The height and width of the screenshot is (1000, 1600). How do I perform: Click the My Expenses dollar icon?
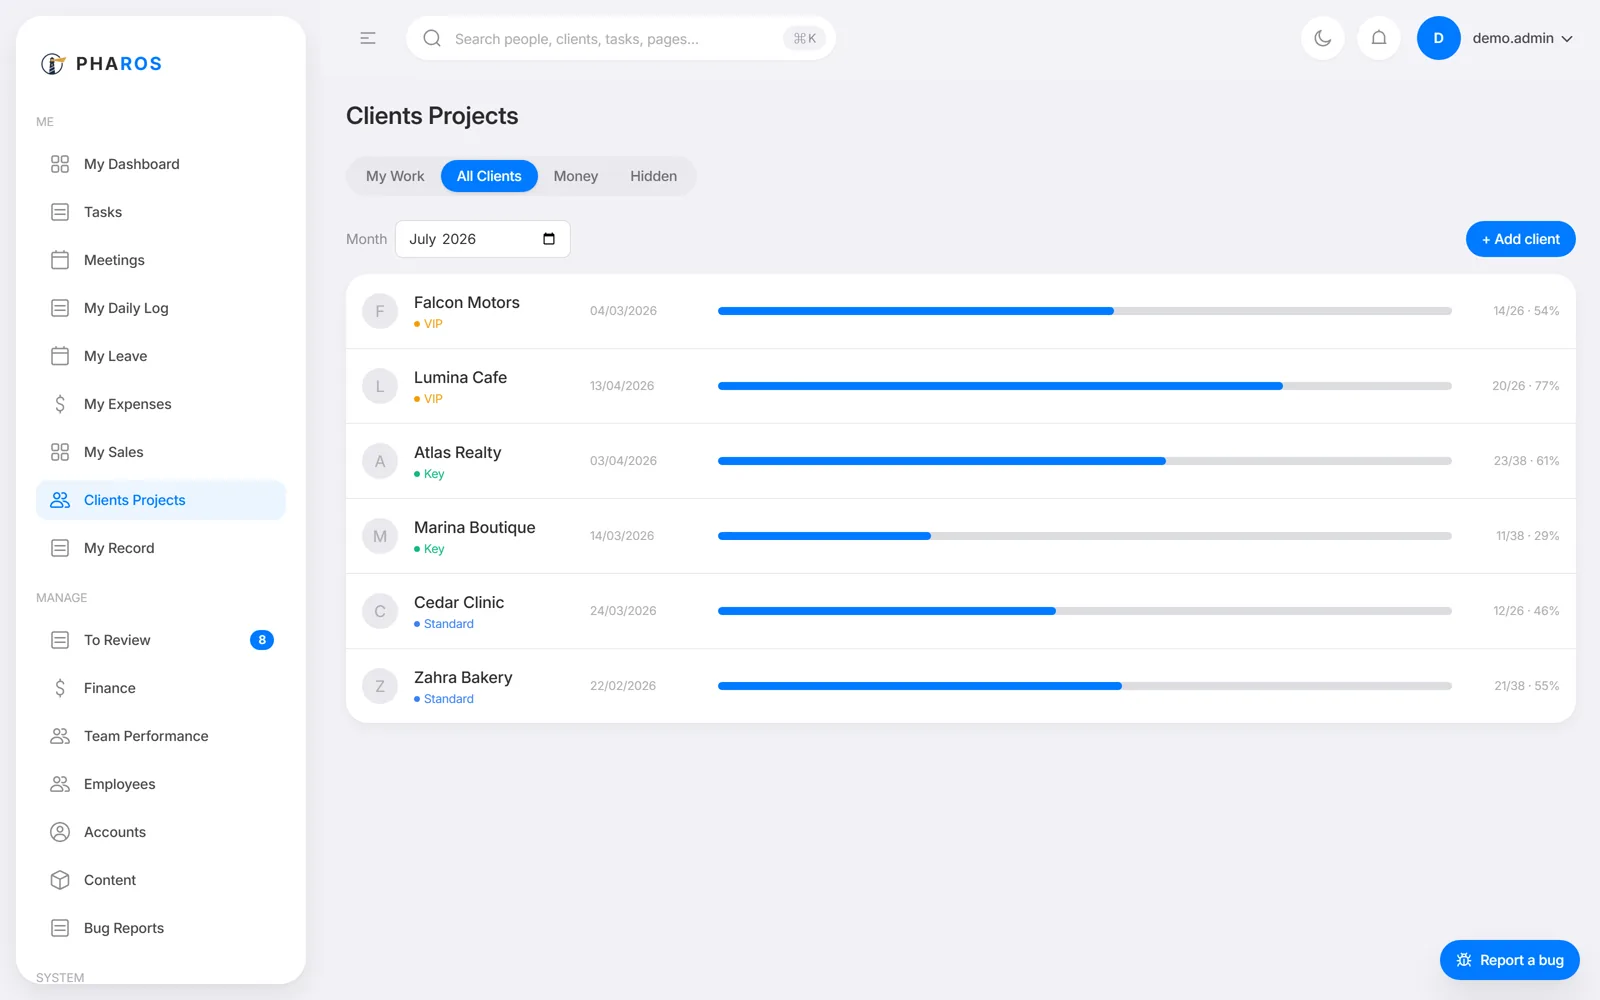pos(60,404)
